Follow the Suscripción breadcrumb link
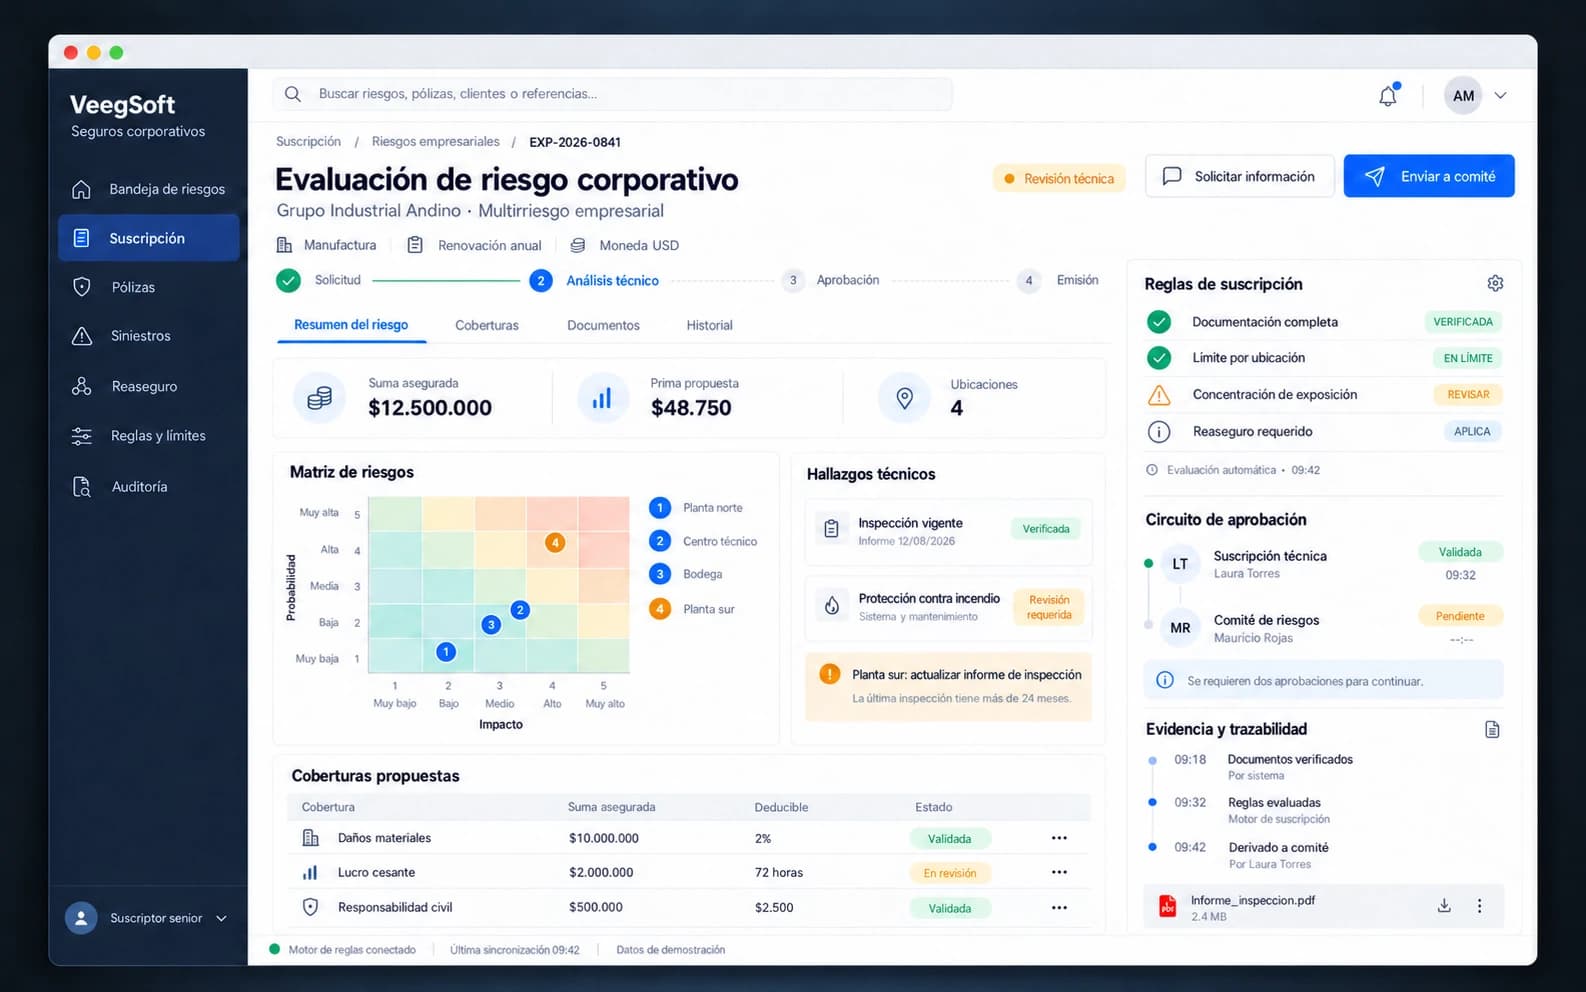The height and width of the screenshot is (992, 1586). pos(308,142)
